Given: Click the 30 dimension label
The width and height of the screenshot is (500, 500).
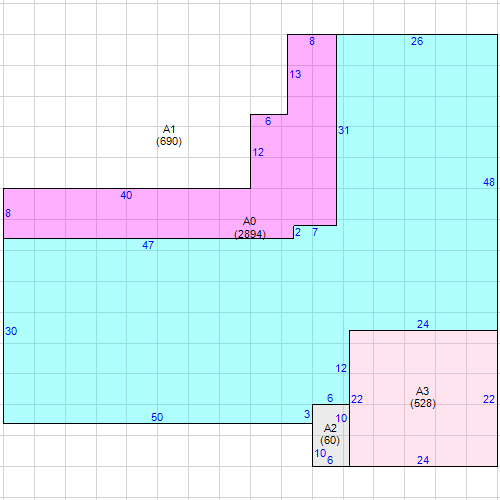Looking at the screenshot, I should (11, 331).
